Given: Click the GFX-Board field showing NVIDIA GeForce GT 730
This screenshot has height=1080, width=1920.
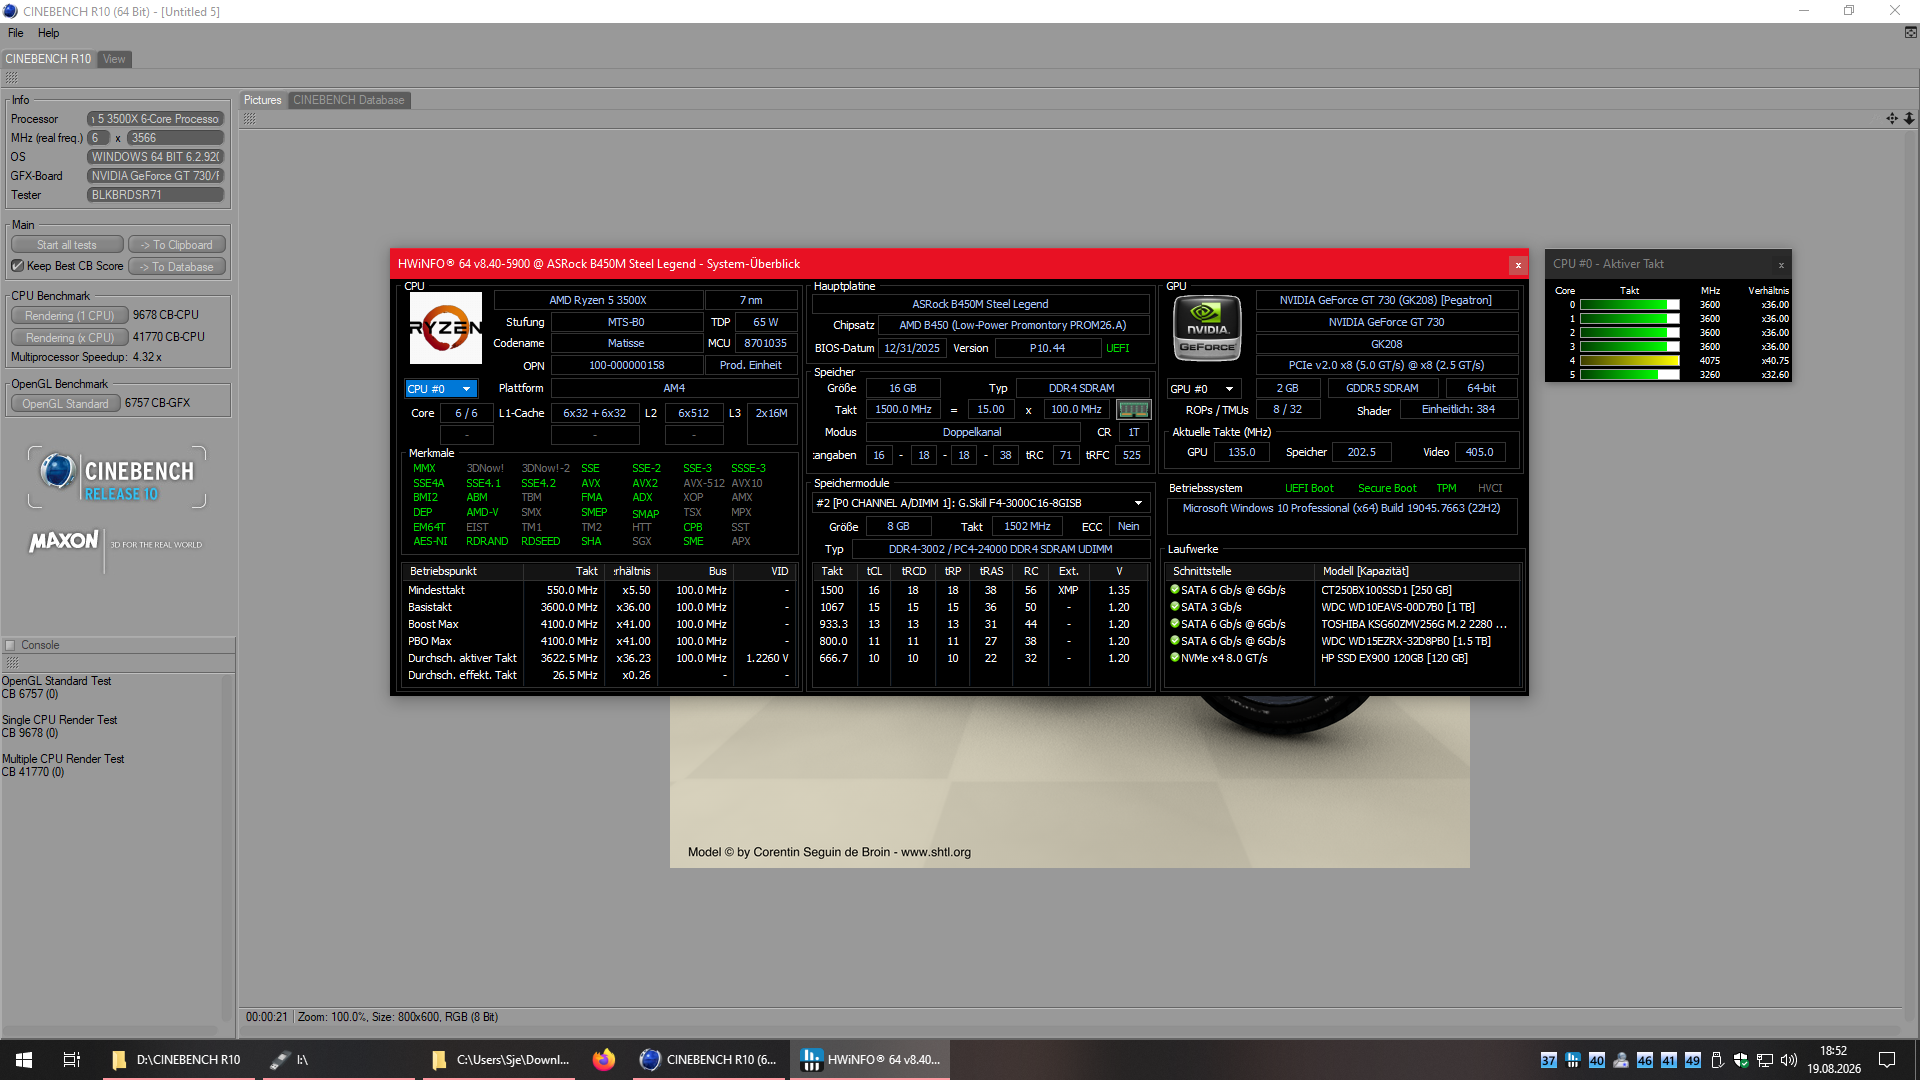Looking at the screenshot, I should click(x=155, y=176).
